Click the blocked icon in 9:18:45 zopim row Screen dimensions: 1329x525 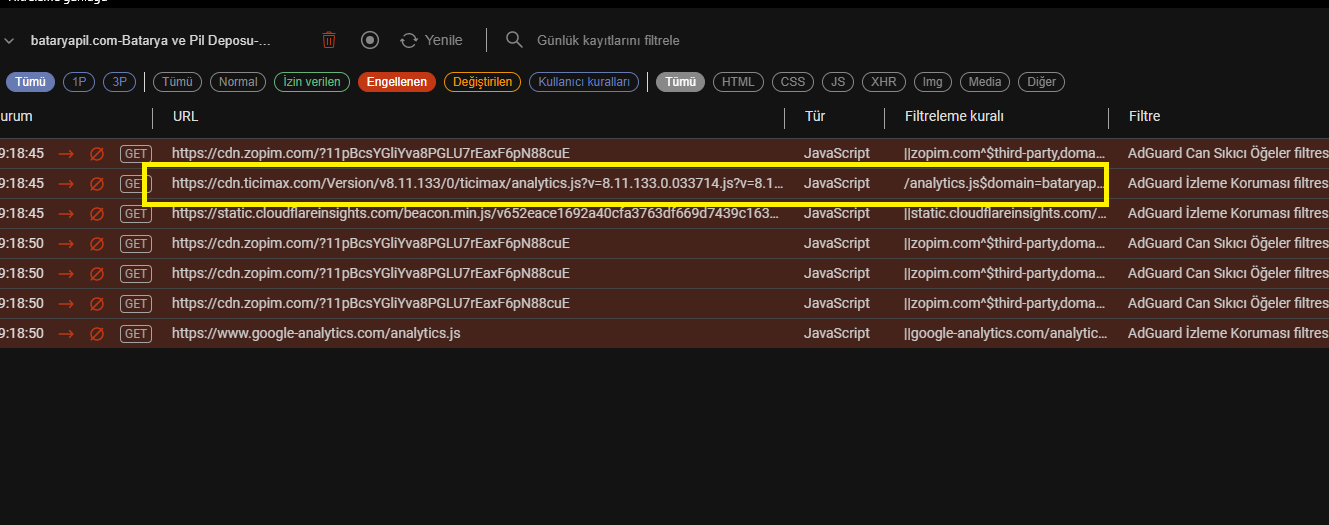click(x=97, y=154)
